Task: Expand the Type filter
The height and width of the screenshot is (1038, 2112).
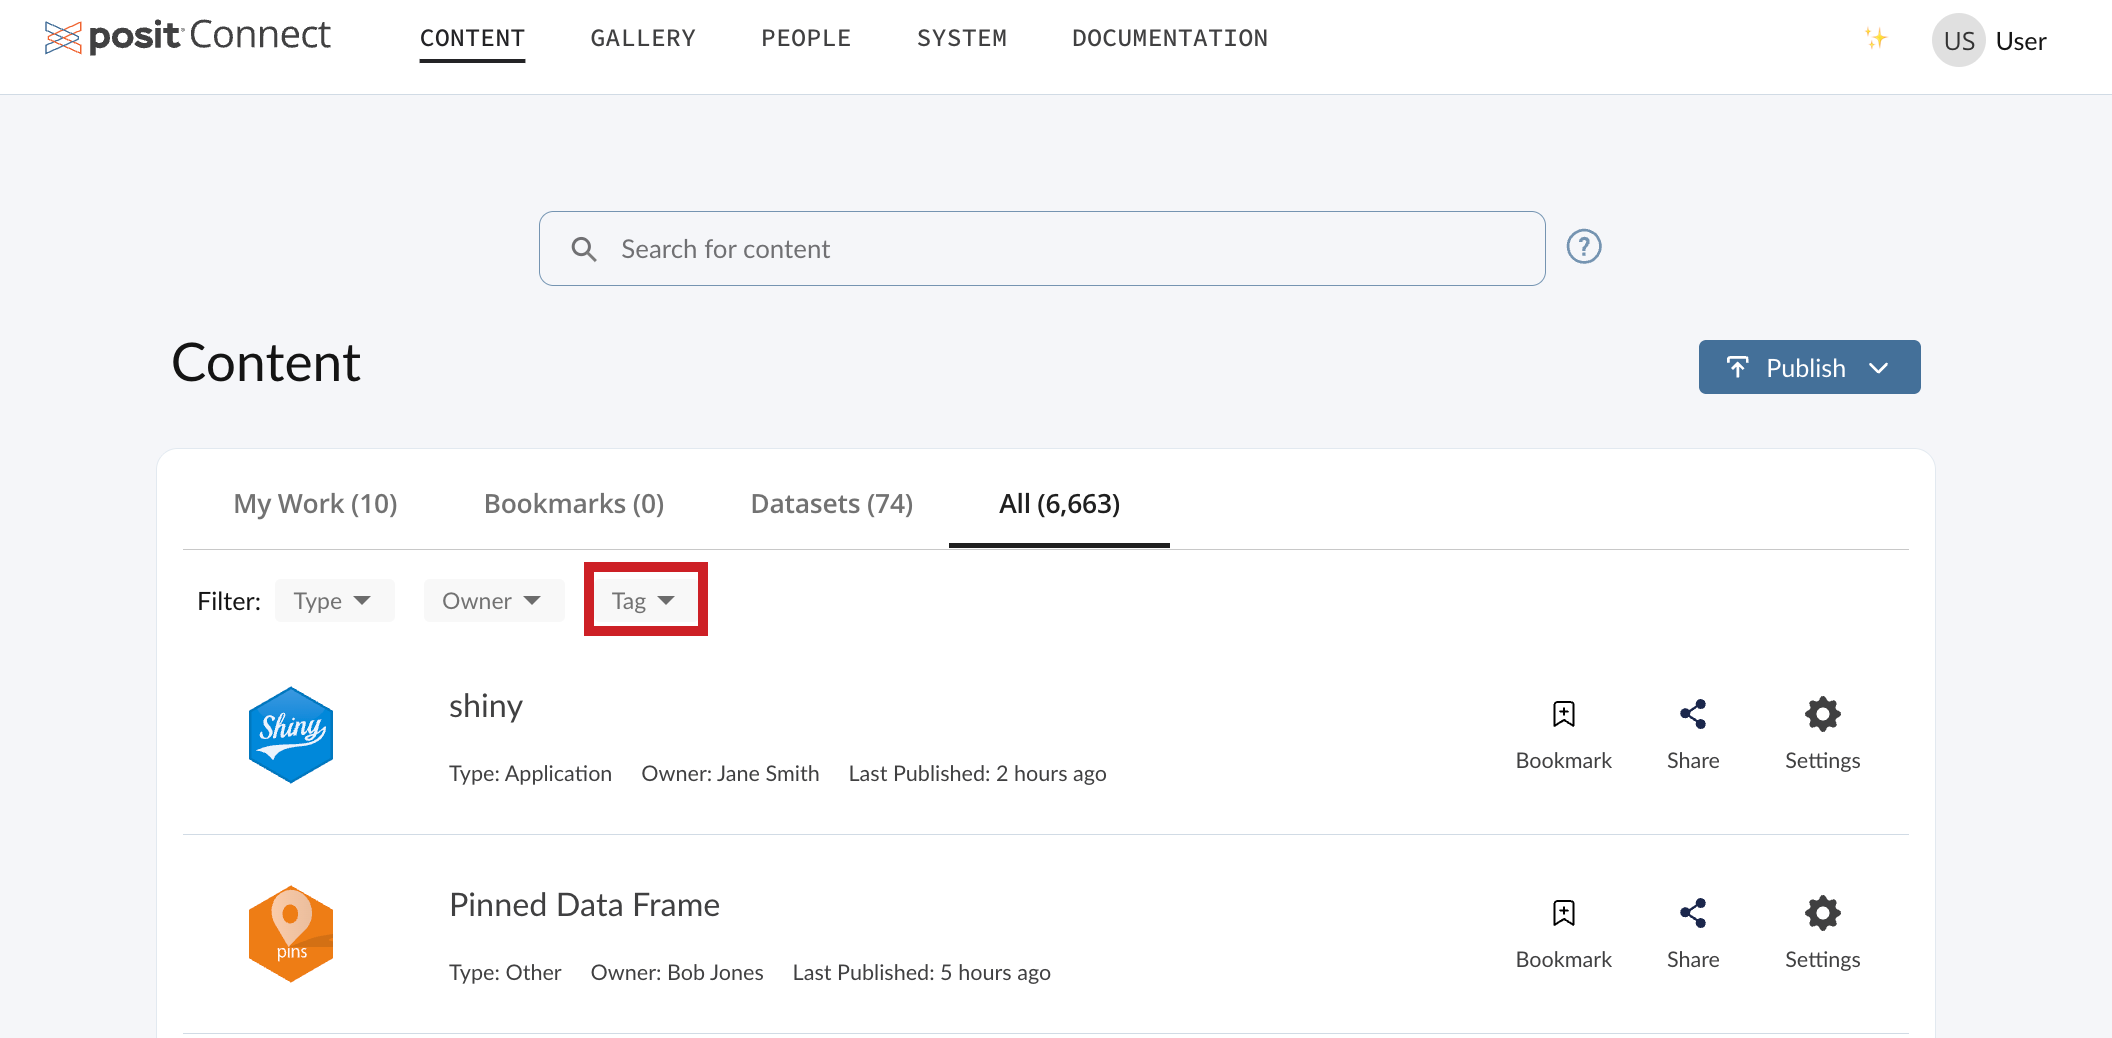Action: point(334,600)
